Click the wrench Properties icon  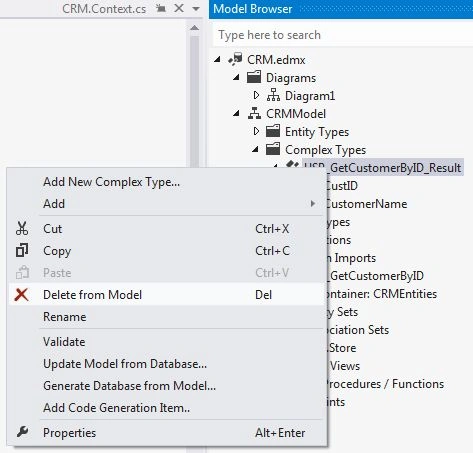[22, 432]
